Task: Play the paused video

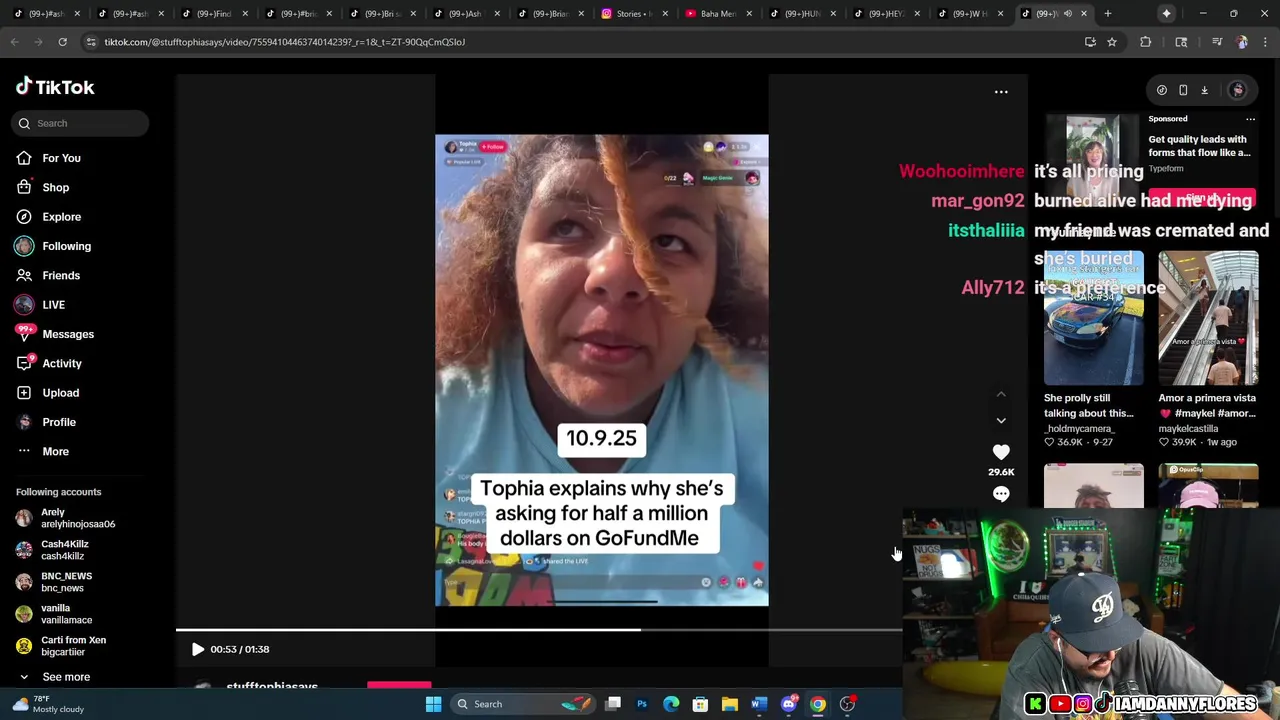Action: pos(197,649)
